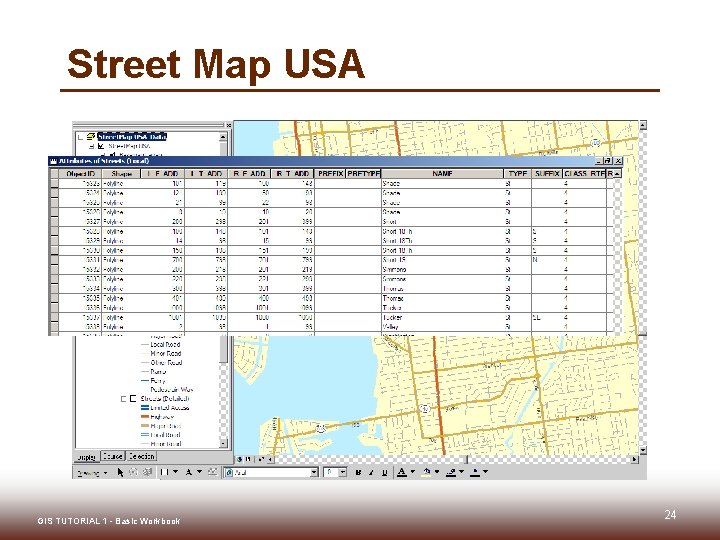
Task: Toggle italic text in Drawing toolbar
Action: (x=371, y=472)
